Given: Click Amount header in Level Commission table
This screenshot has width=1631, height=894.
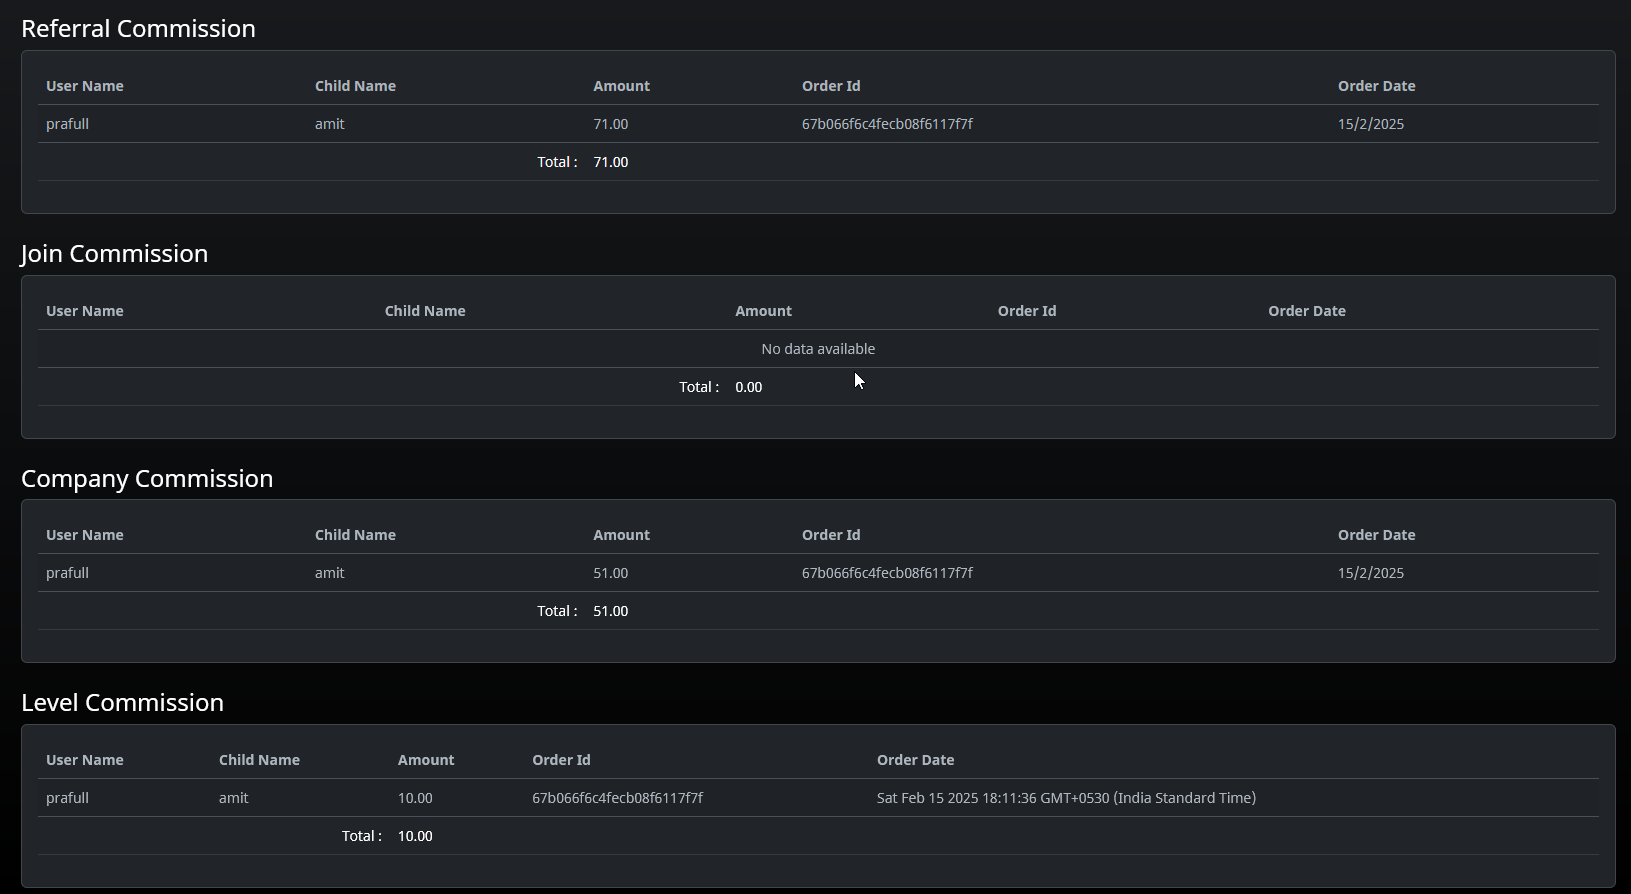Looking at the screenshot, I should click(425, 760).
